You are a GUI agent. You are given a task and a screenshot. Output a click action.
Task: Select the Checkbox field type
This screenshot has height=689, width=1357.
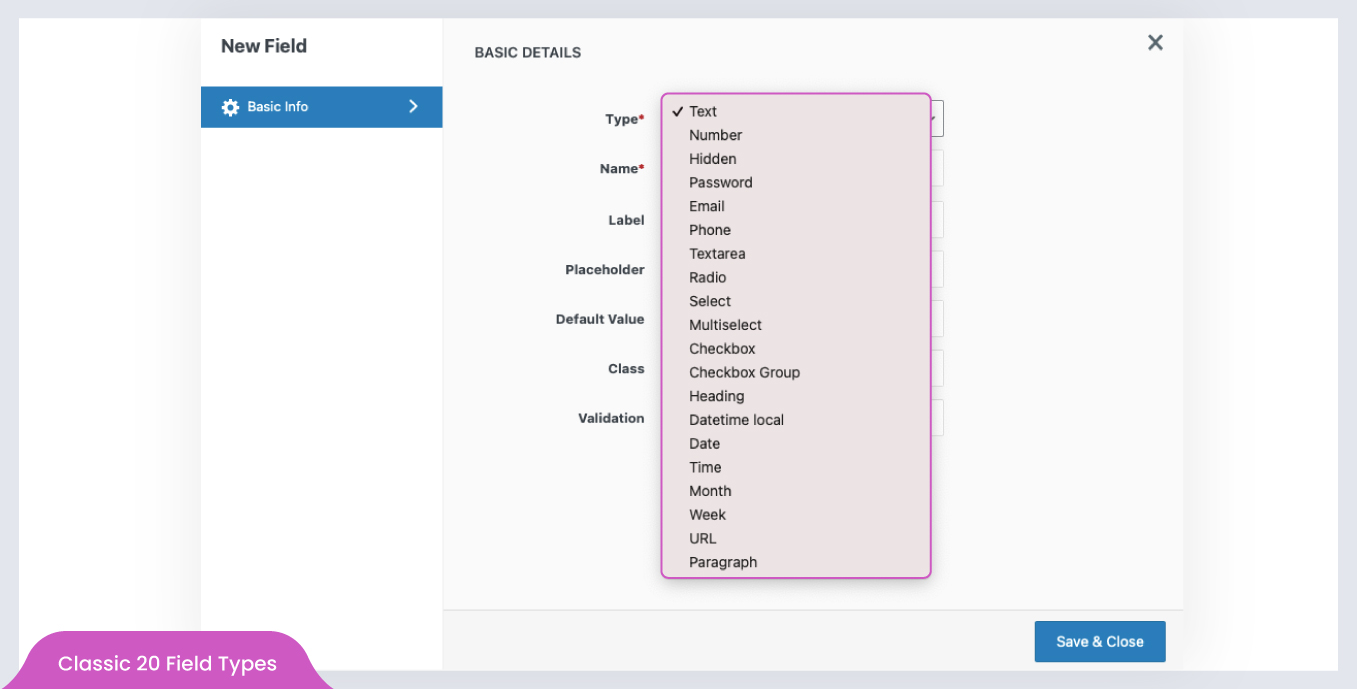722,348
